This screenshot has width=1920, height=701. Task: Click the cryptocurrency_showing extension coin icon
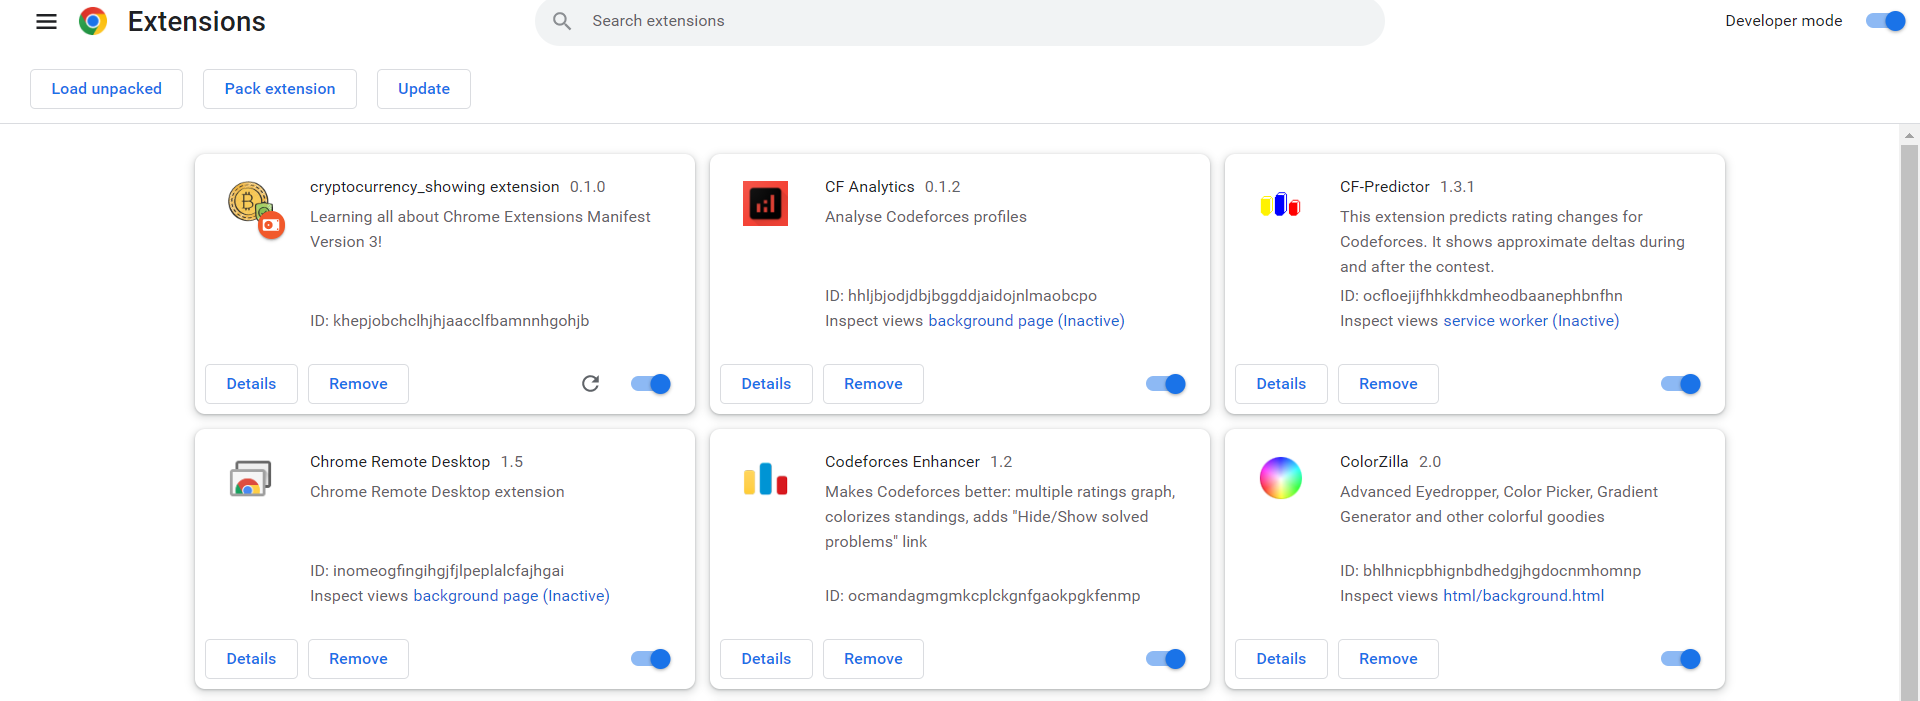256,209
